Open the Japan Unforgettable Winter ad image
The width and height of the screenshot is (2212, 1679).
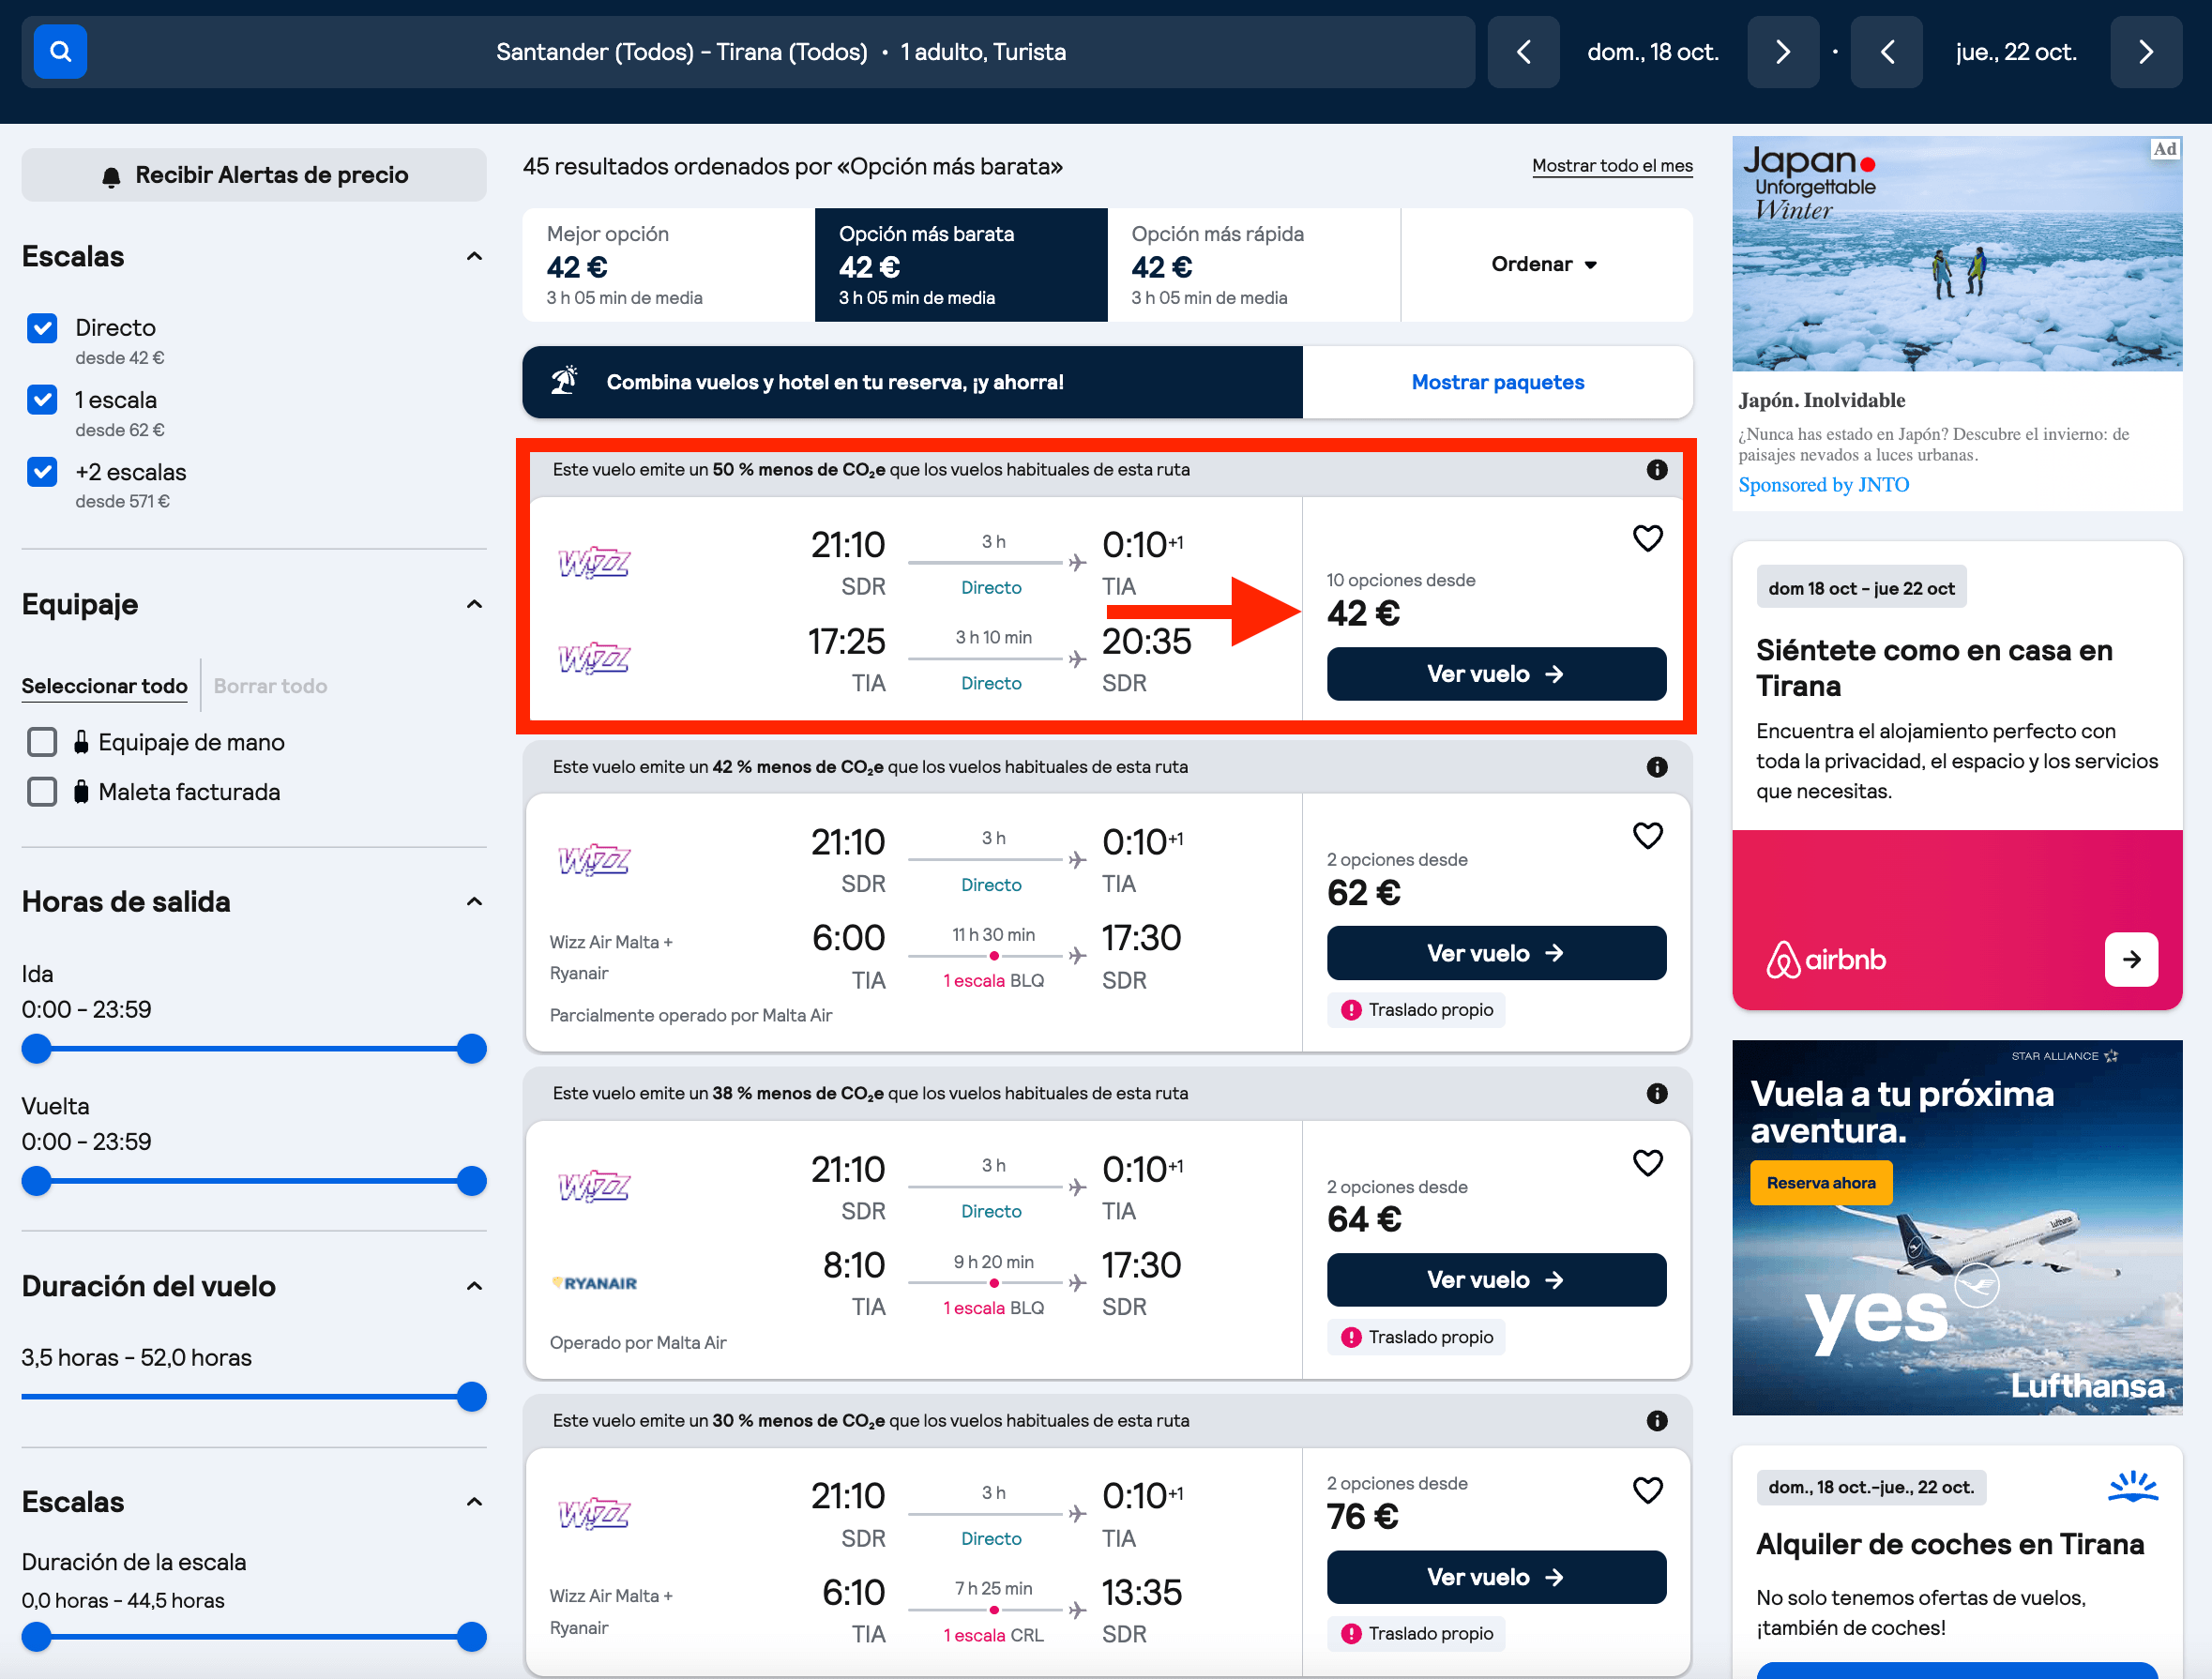pyautogui.click(x=1956, y=254)
